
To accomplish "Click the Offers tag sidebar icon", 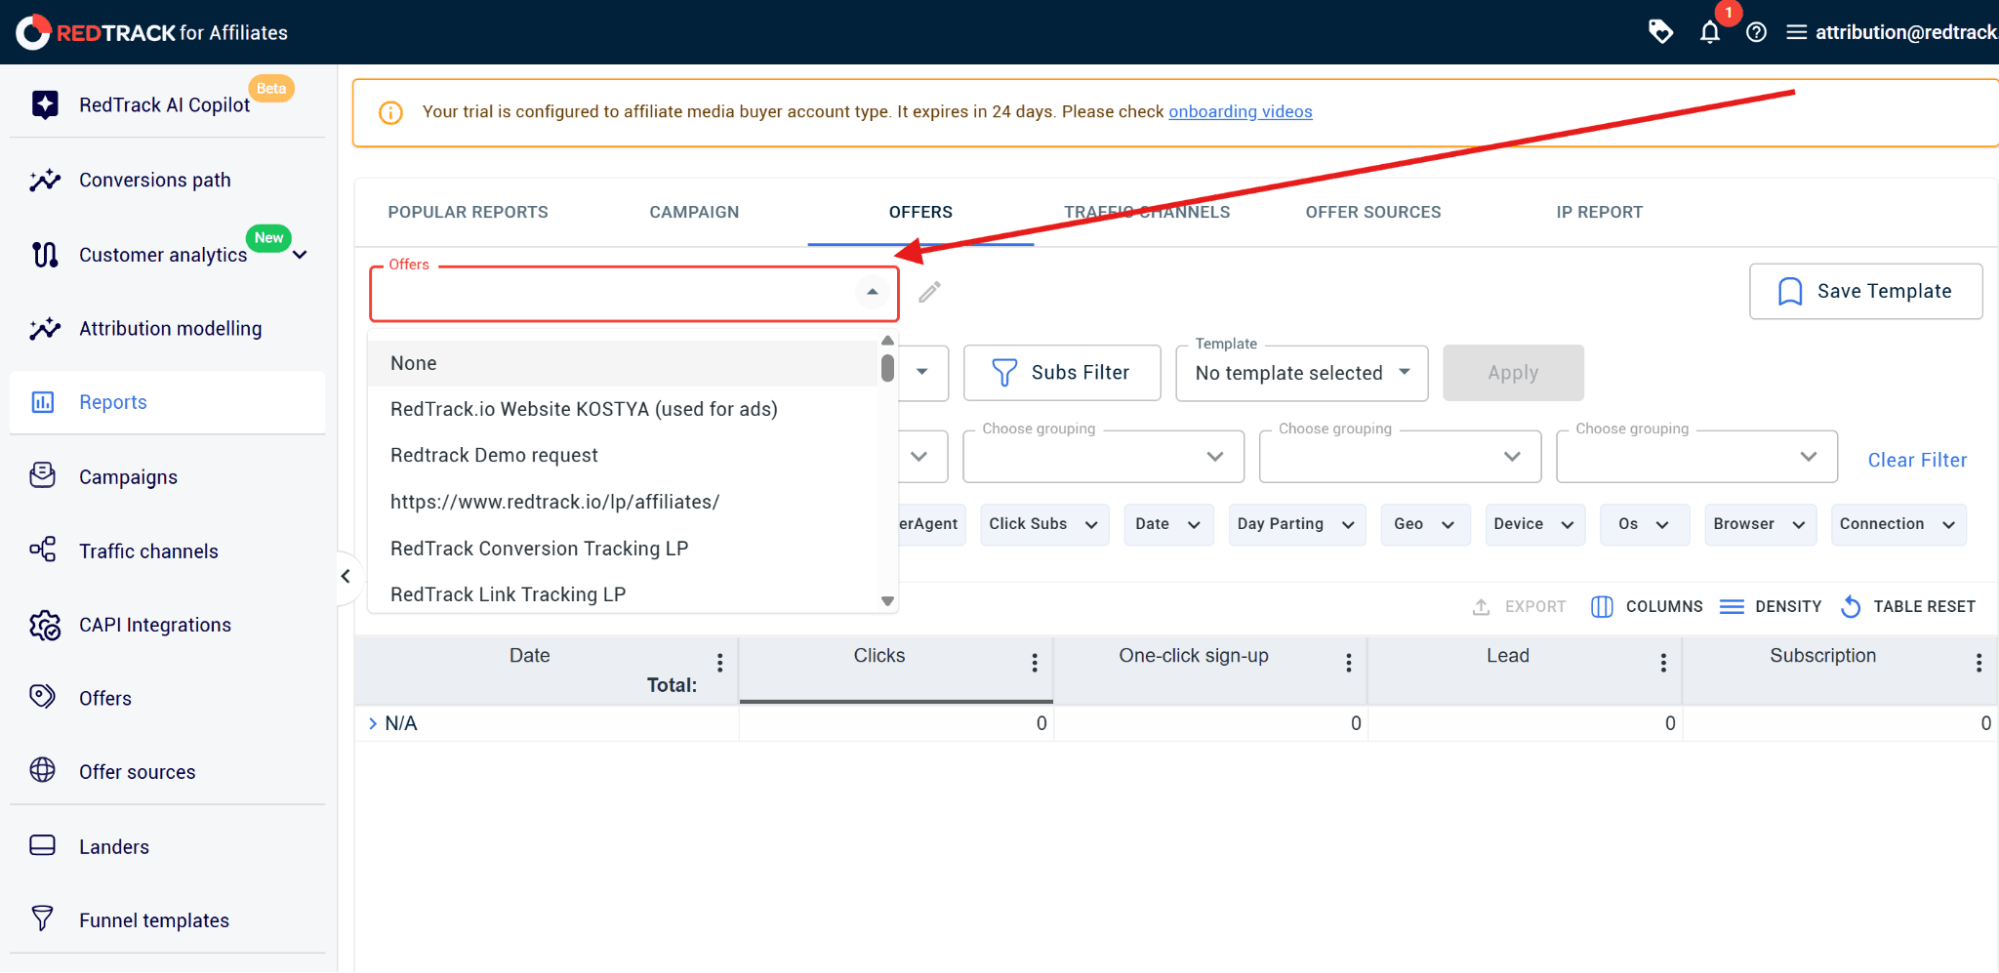I will tap(43, 697).
